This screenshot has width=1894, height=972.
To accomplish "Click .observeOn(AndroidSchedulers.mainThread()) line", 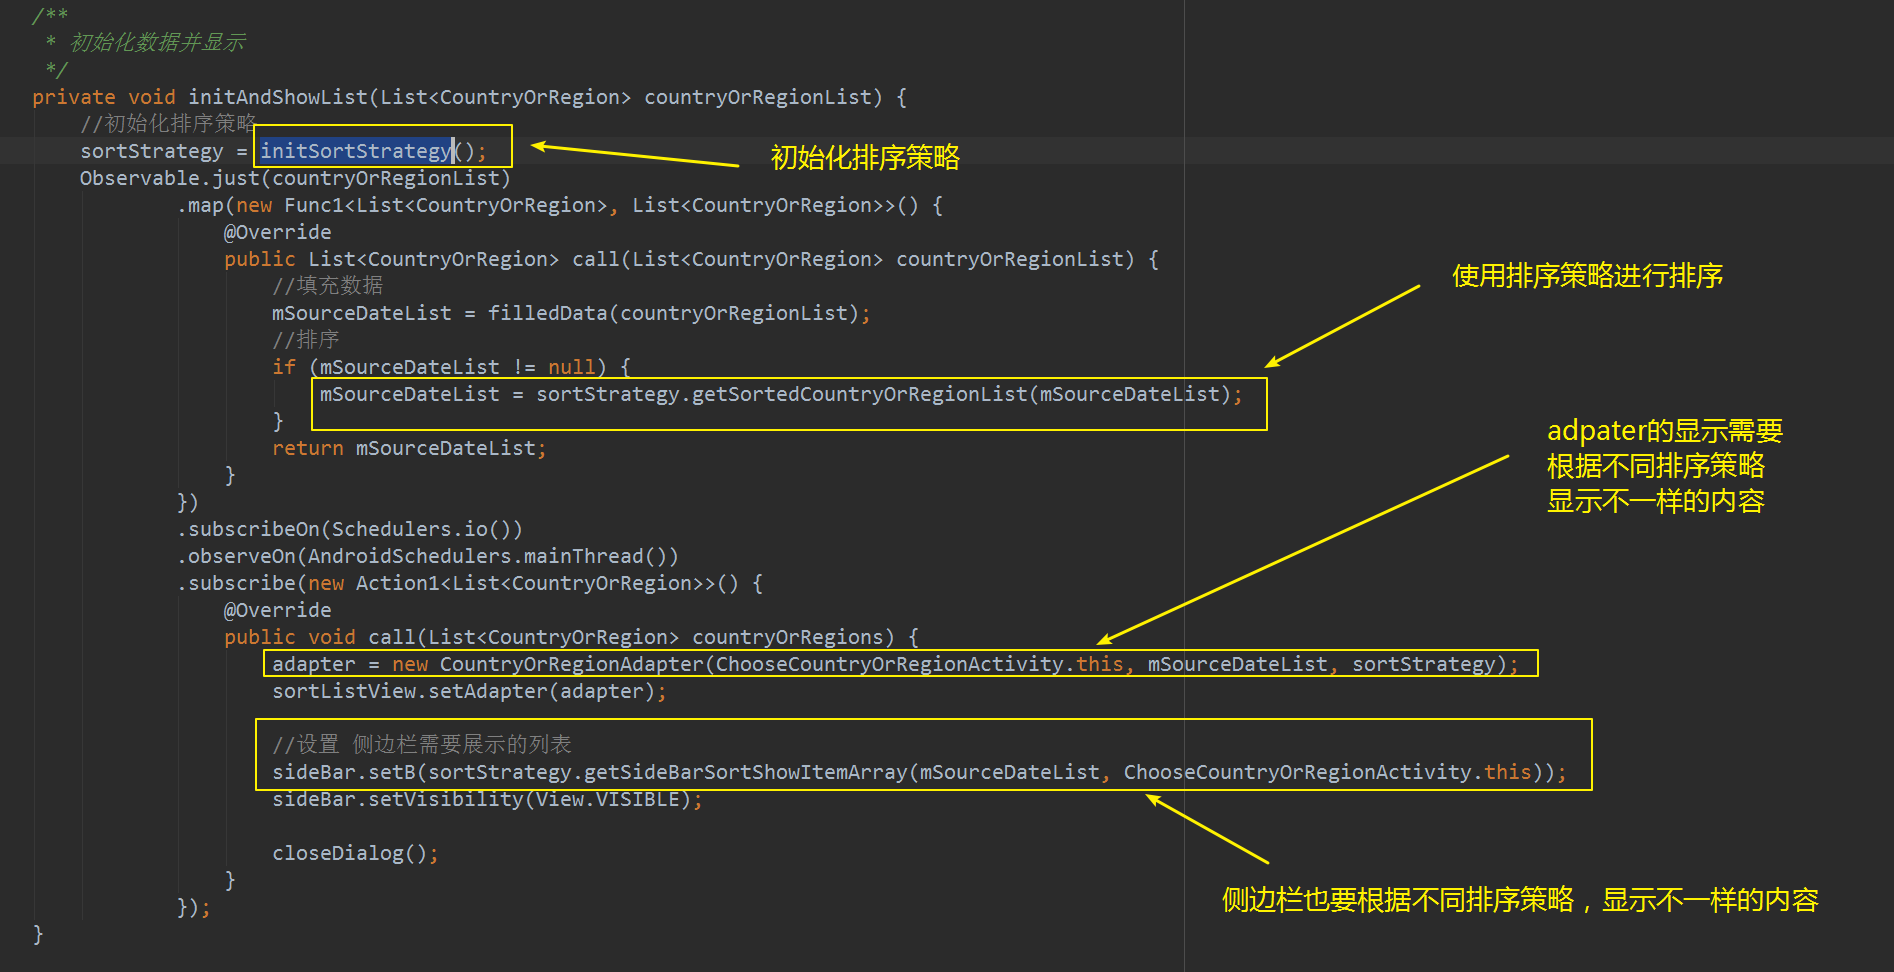I will 428,556.
